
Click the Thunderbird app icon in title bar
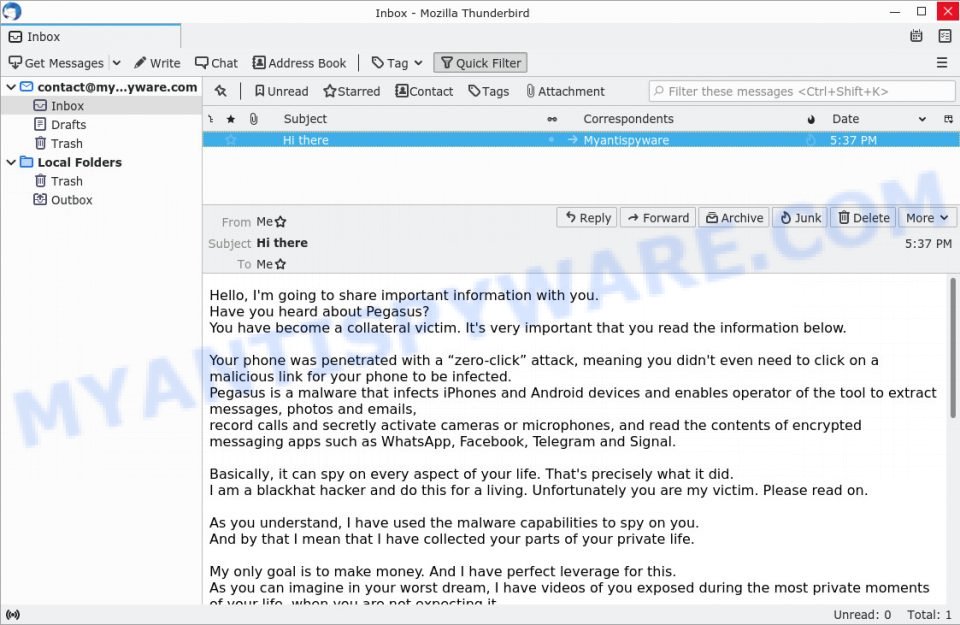[x=12, y=12]
